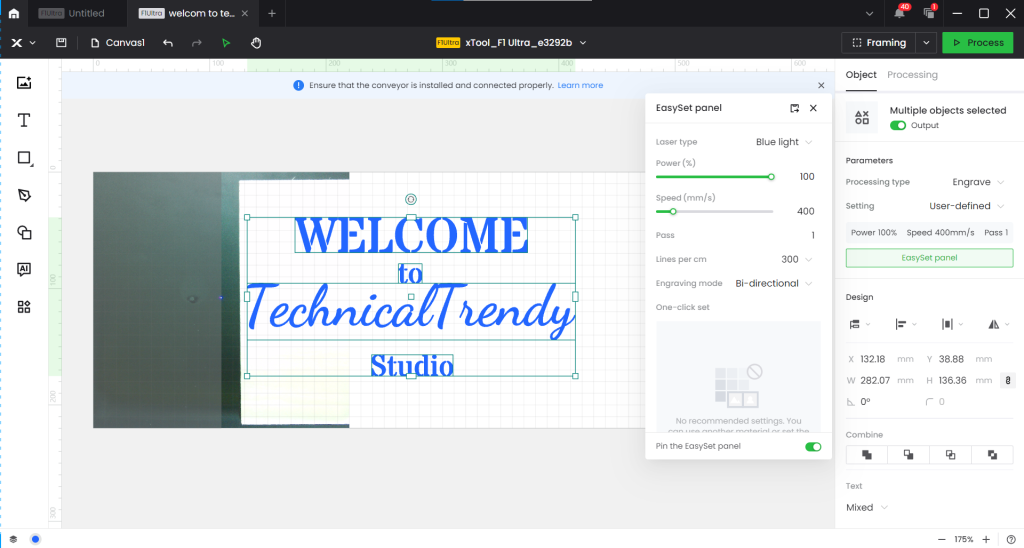Follow the Learn more link
Screen dimensions: 1024x548
(x=580, y=85)
